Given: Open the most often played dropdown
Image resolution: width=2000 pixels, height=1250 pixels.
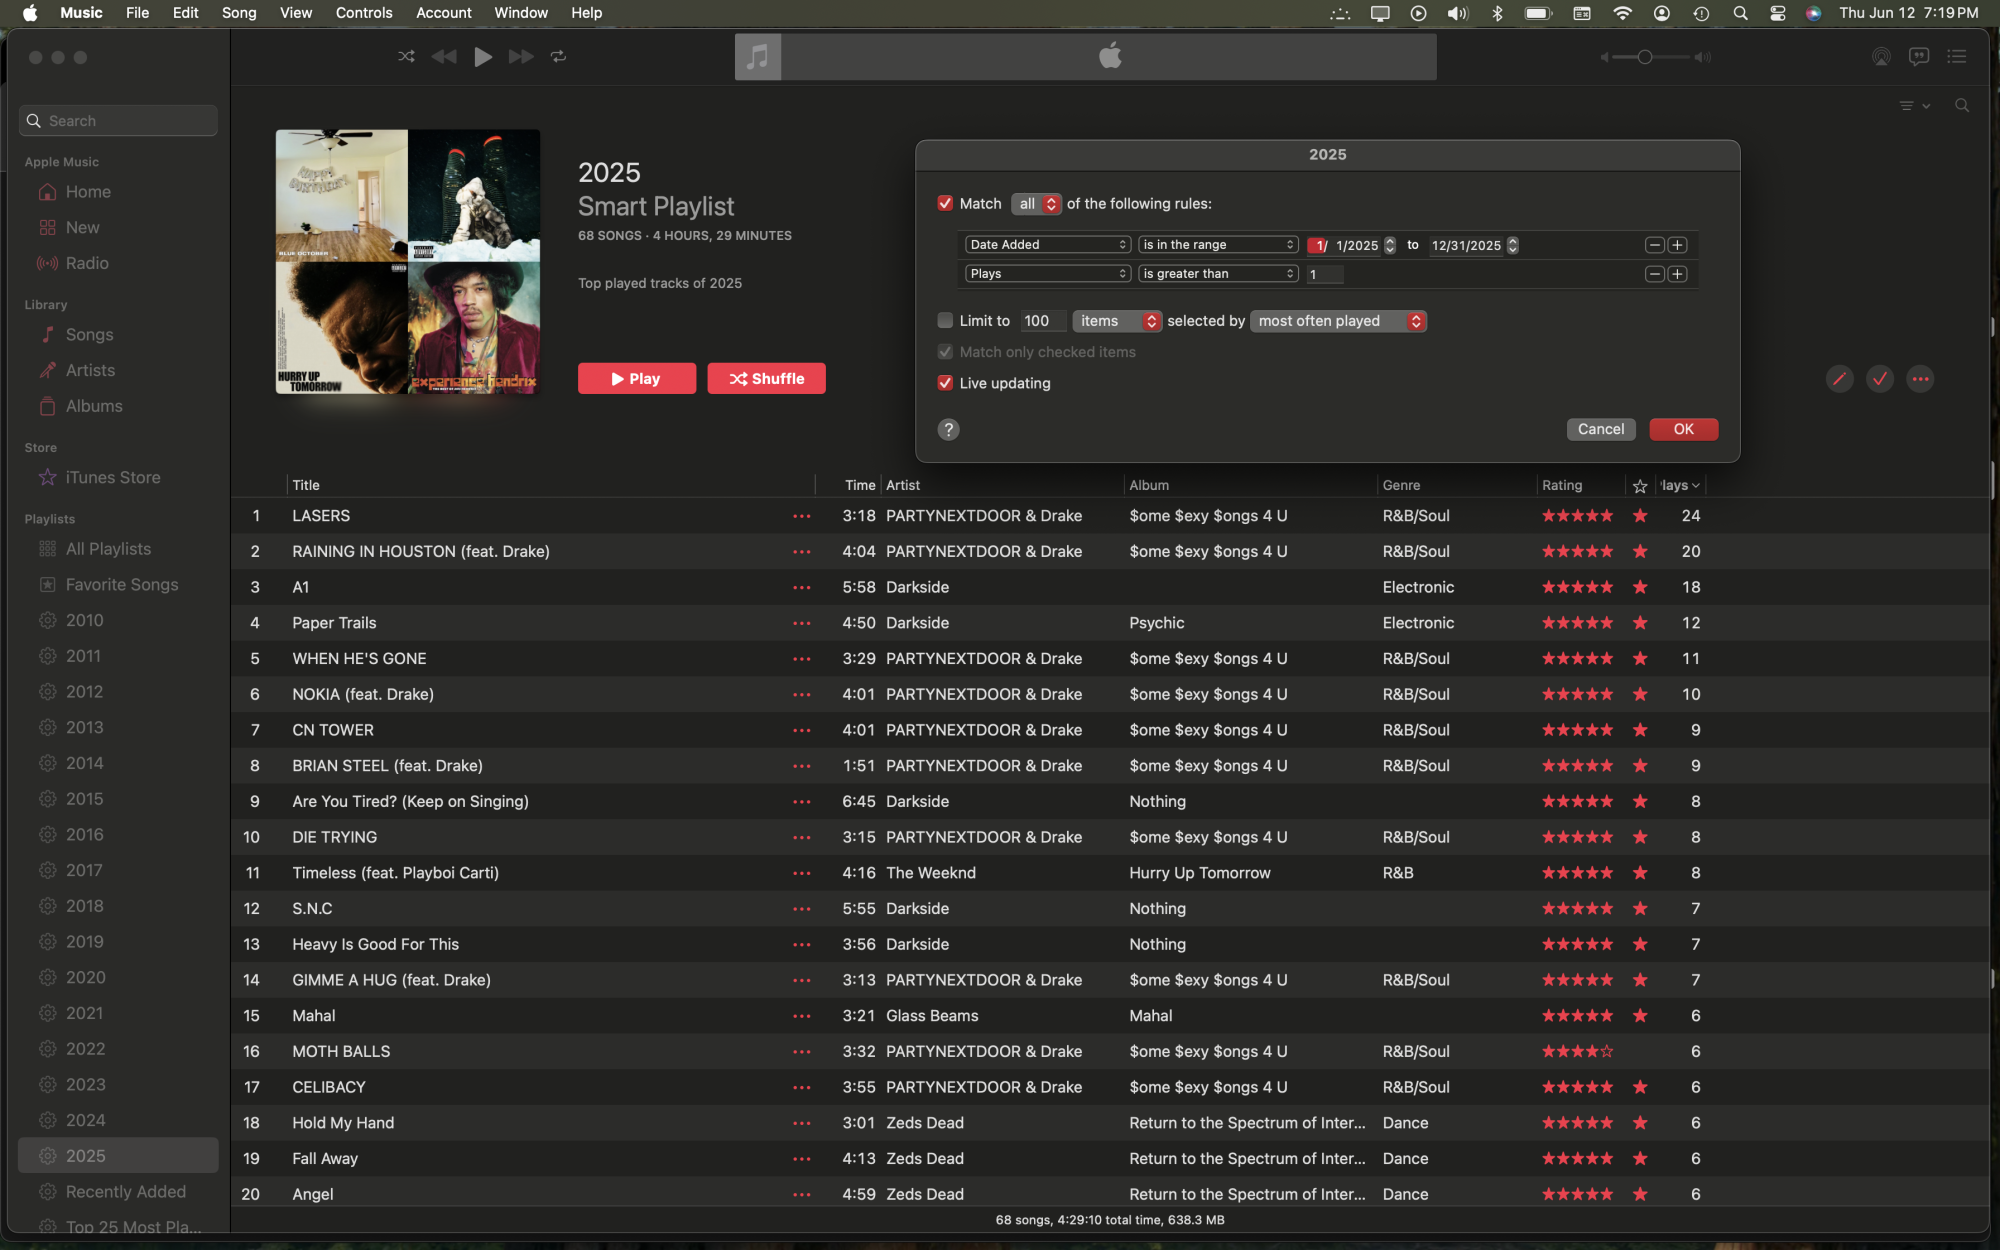Looking at the screenshot, I should click(1338, 321).
